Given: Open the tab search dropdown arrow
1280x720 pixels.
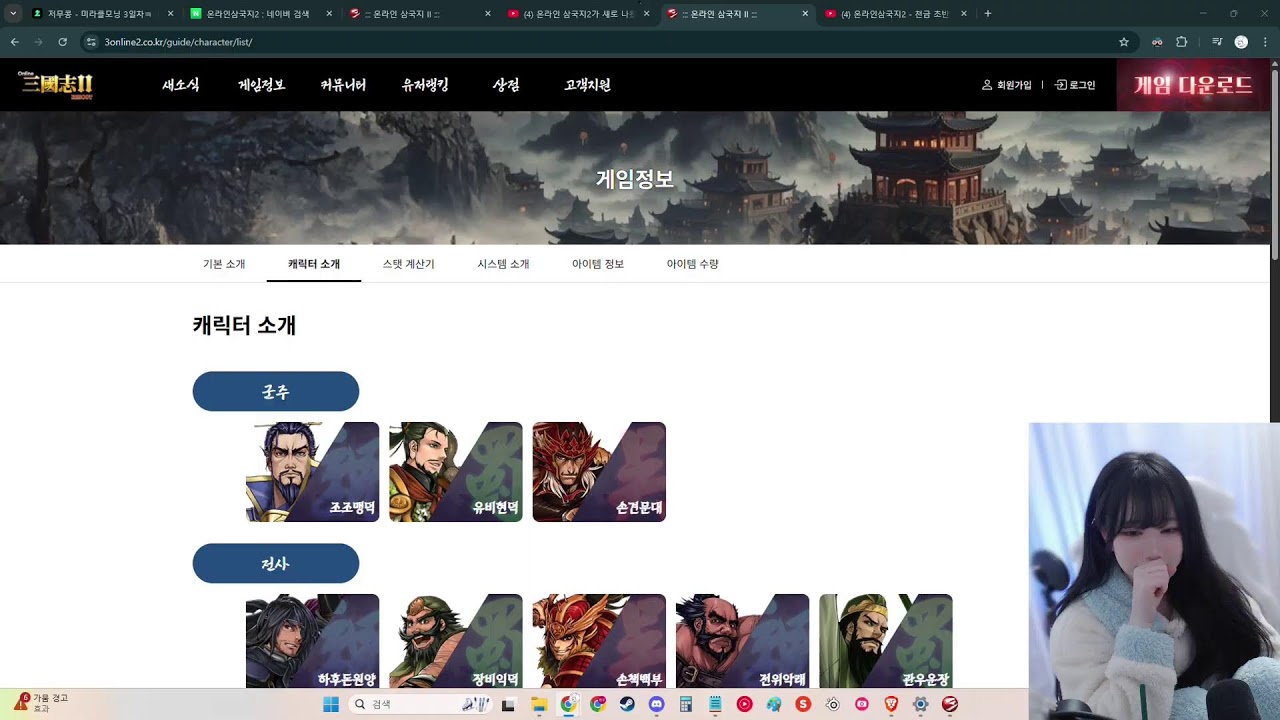Looking at the screenshot, I should pos(13,14).
